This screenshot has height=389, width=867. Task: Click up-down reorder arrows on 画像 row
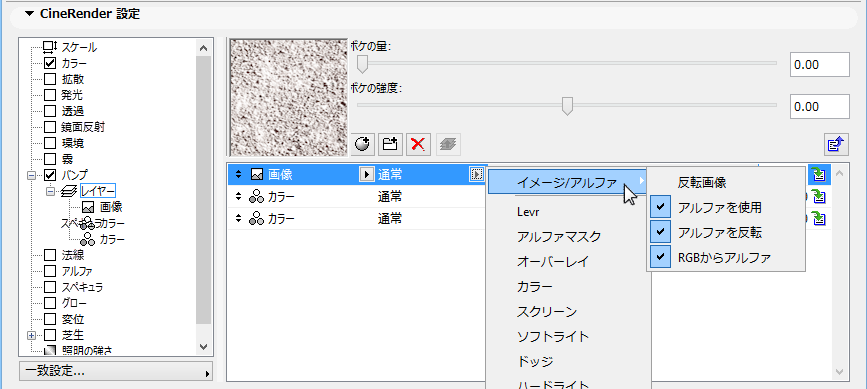tap(238, 175)
